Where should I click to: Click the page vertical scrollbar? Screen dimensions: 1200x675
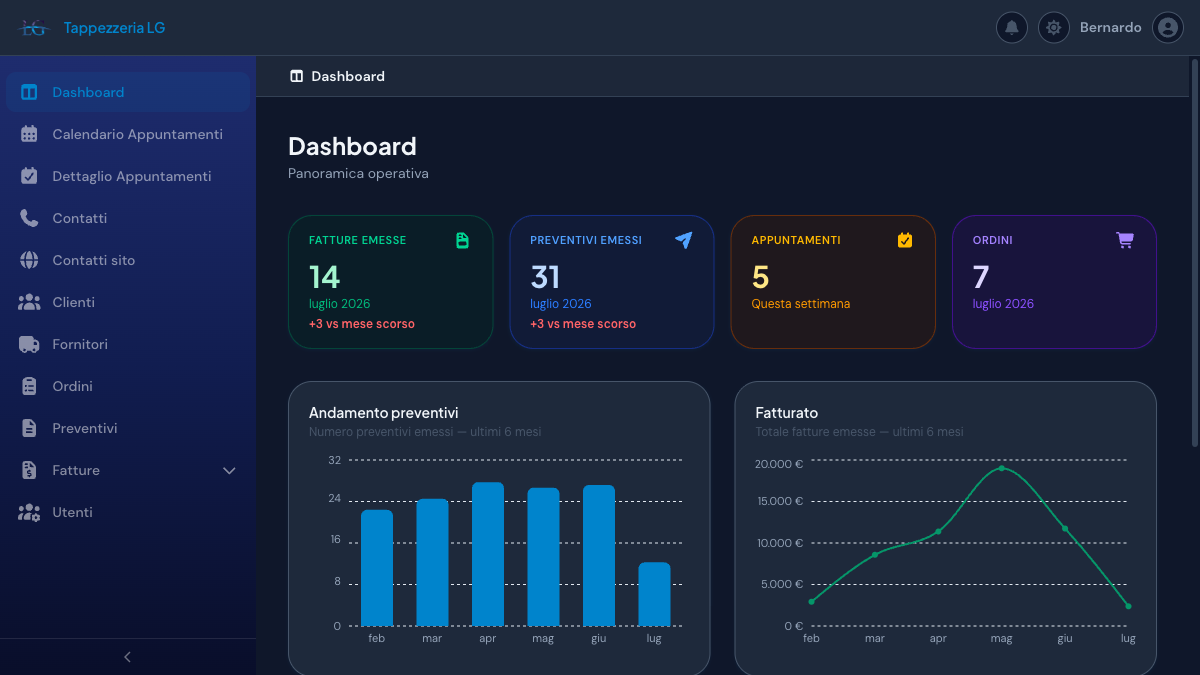[x=1194, y=252]
